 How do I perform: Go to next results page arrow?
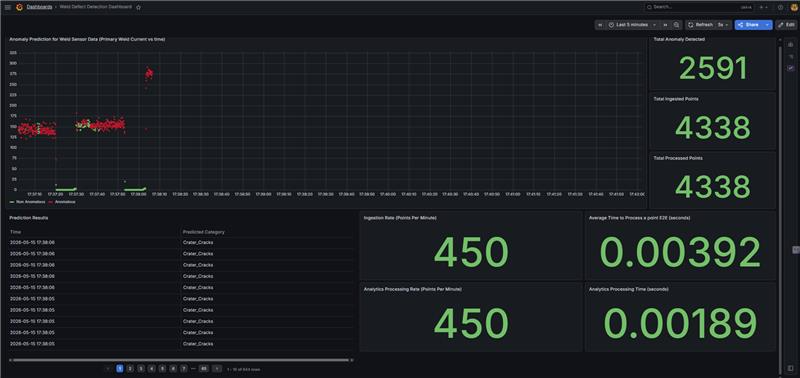(x=217, y=368)
